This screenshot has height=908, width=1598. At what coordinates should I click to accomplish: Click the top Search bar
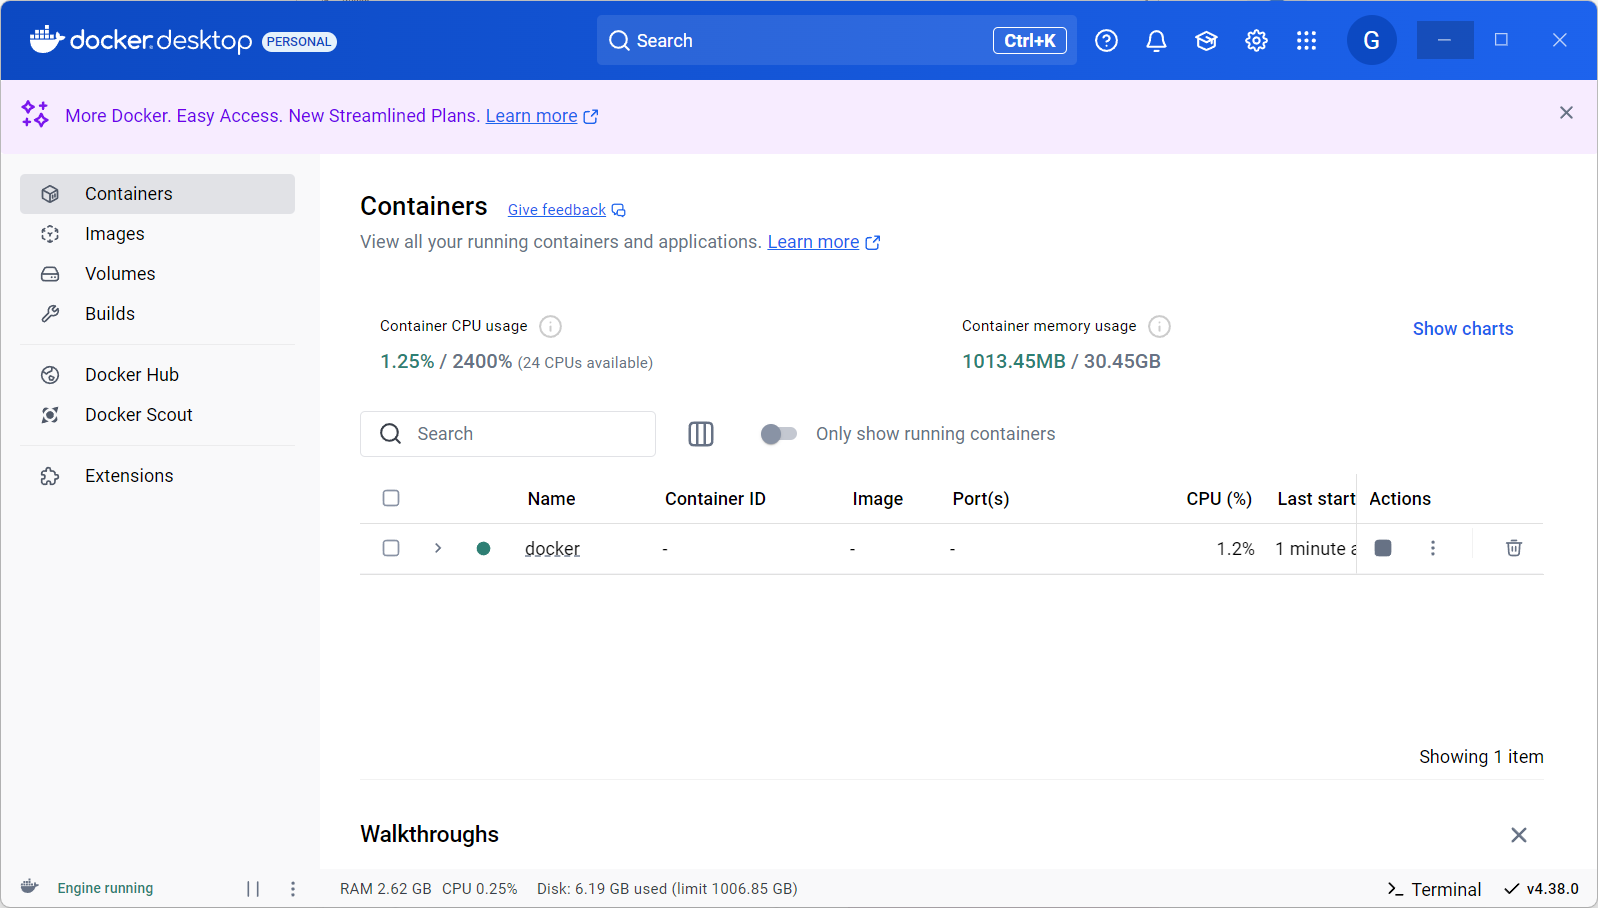pos(837,40)
